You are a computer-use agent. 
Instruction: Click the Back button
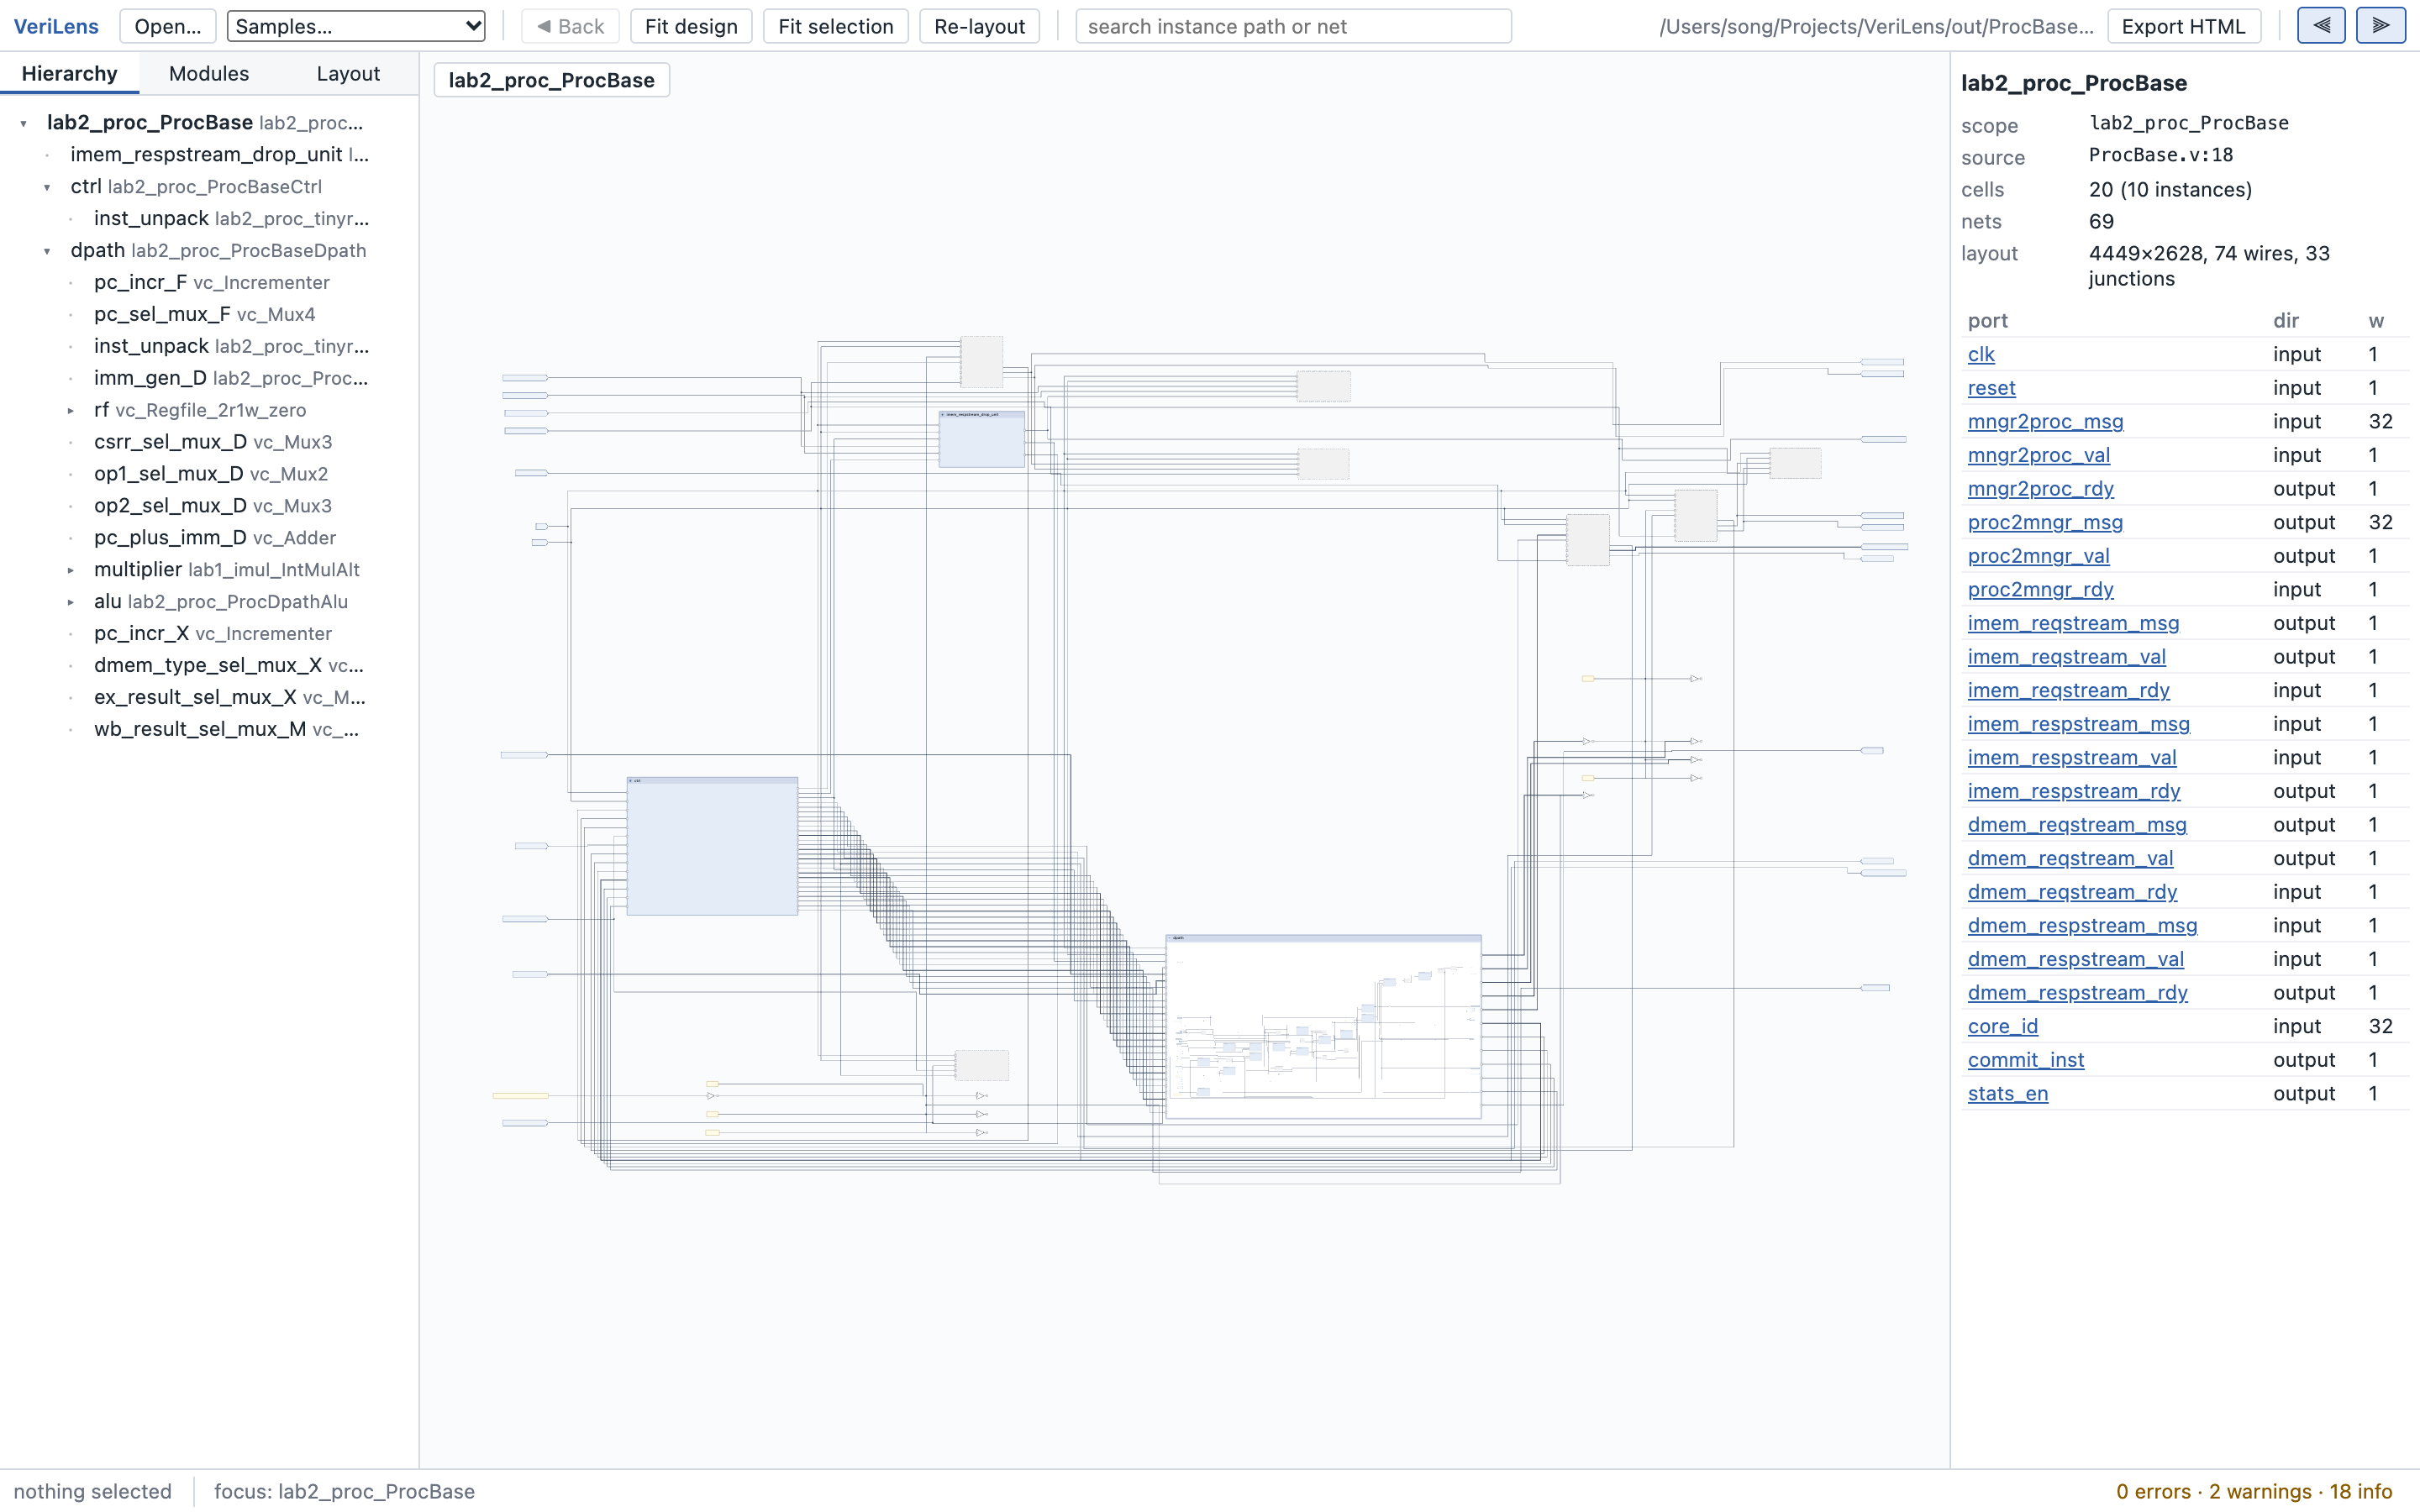[x=570, y=26]
